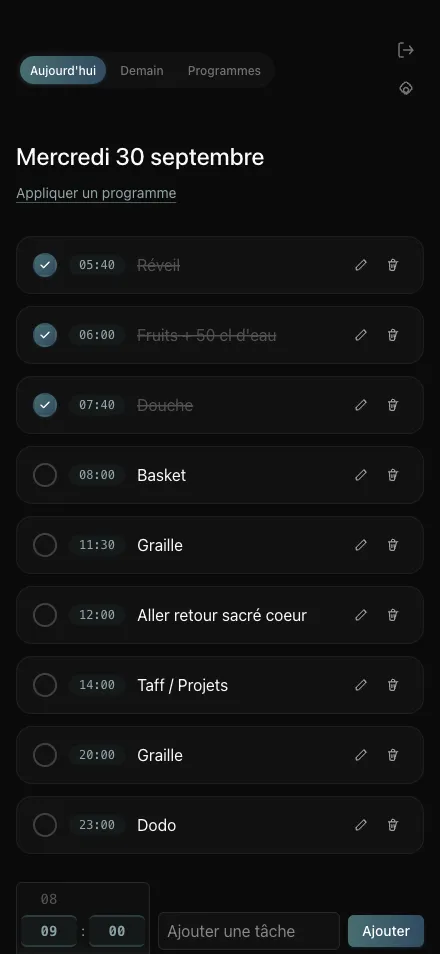This screenshot has width=440, height=954.
Task: Mark Basket task as done
Action: click(44, 475)
